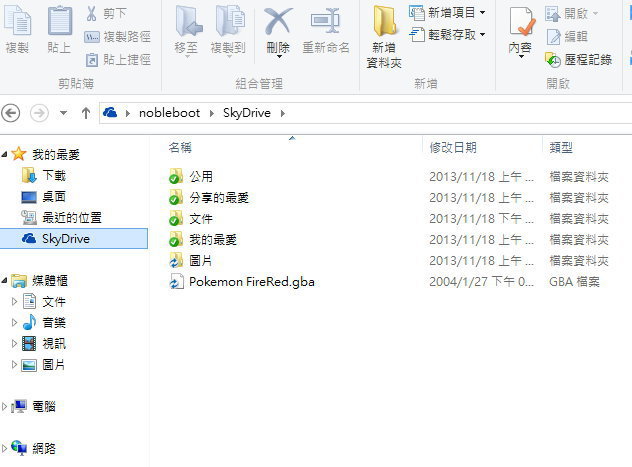The height and width of the screenshot is (467, 632).
Task: Click nobleboot in the address breadcrumb
Action: [x=169, y=113]
